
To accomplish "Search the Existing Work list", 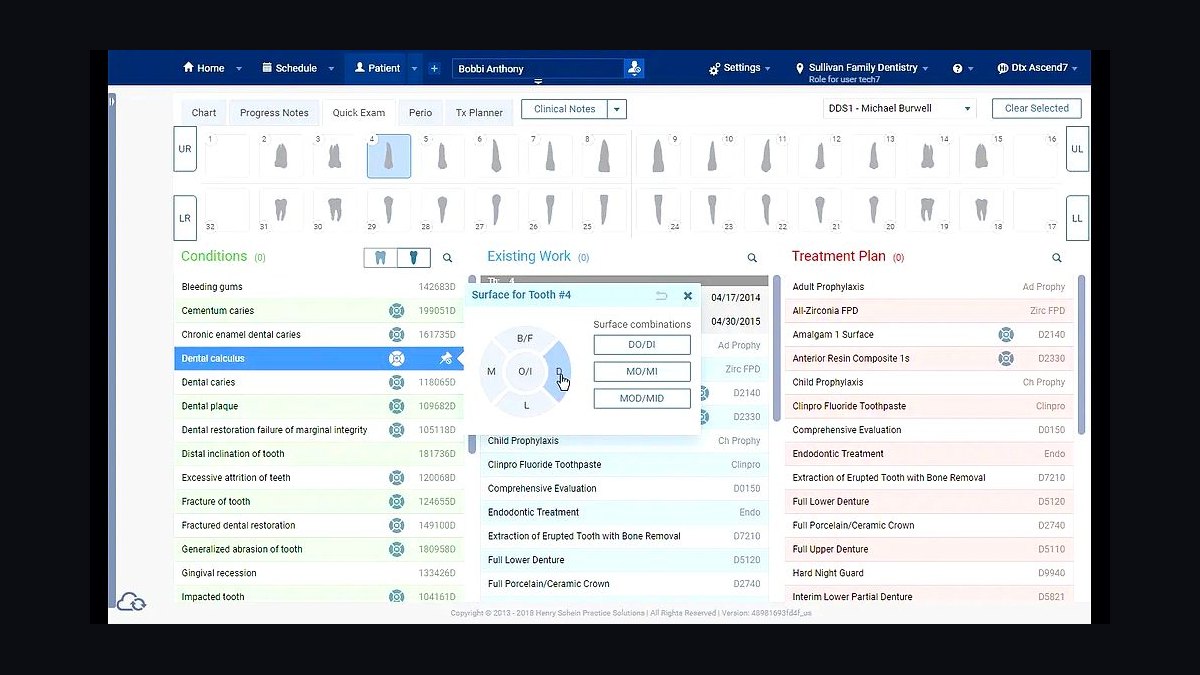I will tap(752, 258).
